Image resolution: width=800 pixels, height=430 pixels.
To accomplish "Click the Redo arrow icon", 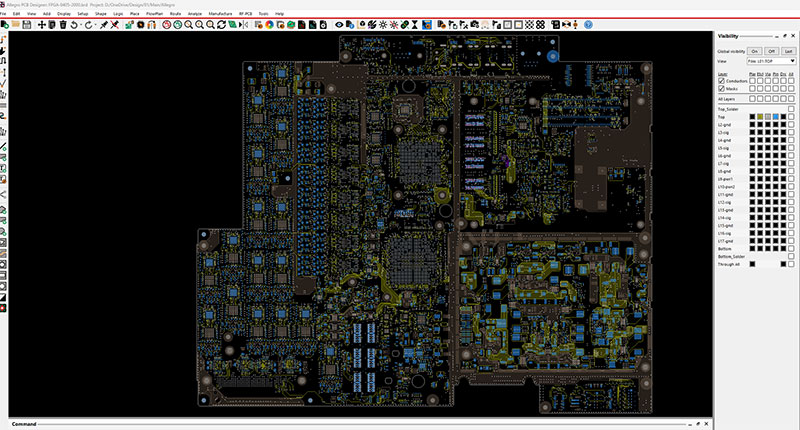I will tap(88, 24).
